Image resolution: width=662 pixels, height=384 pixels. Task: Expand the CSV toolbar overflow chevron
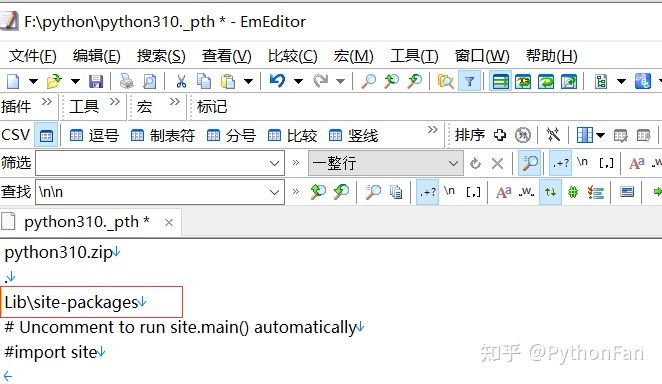[433, 130]
